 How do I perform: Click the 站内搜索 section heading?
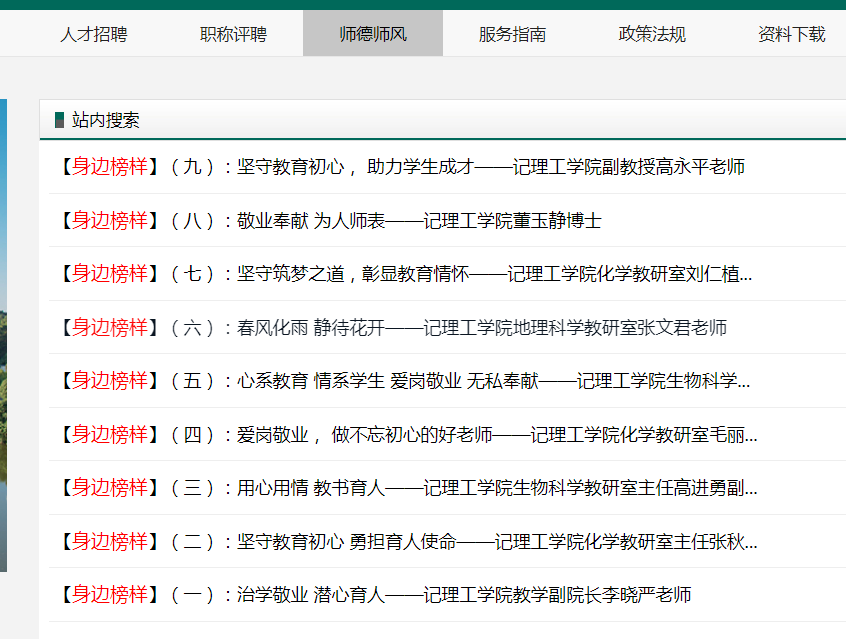coord(106,120)
